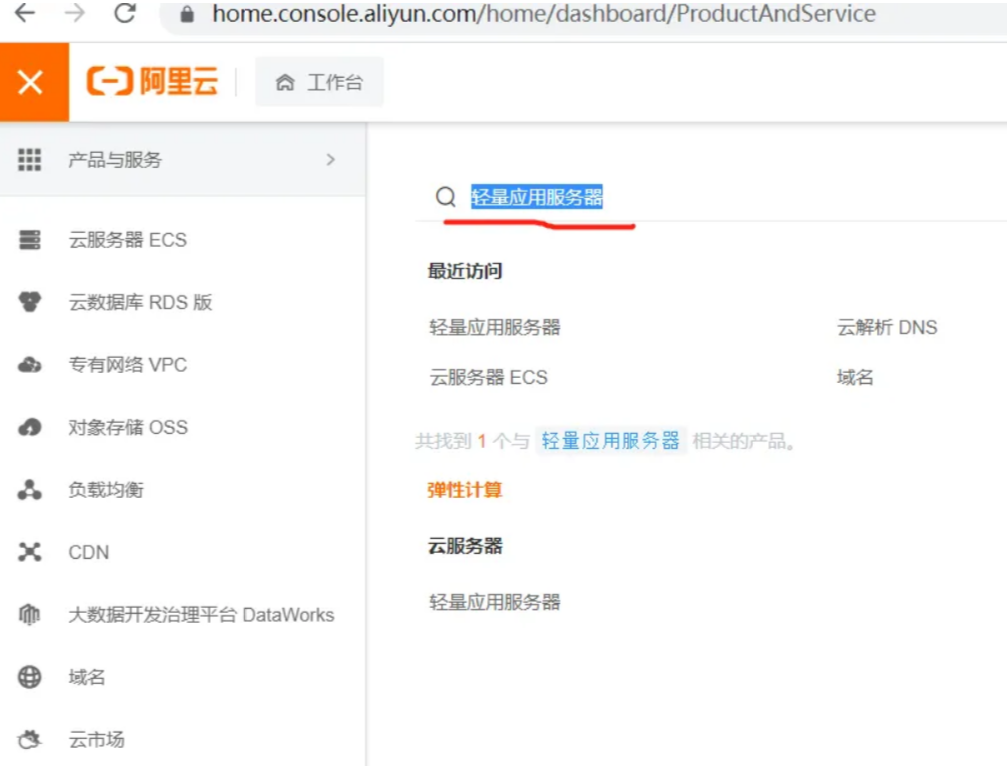Open 云服务器 ECS in the sidebar

(127, 239)
